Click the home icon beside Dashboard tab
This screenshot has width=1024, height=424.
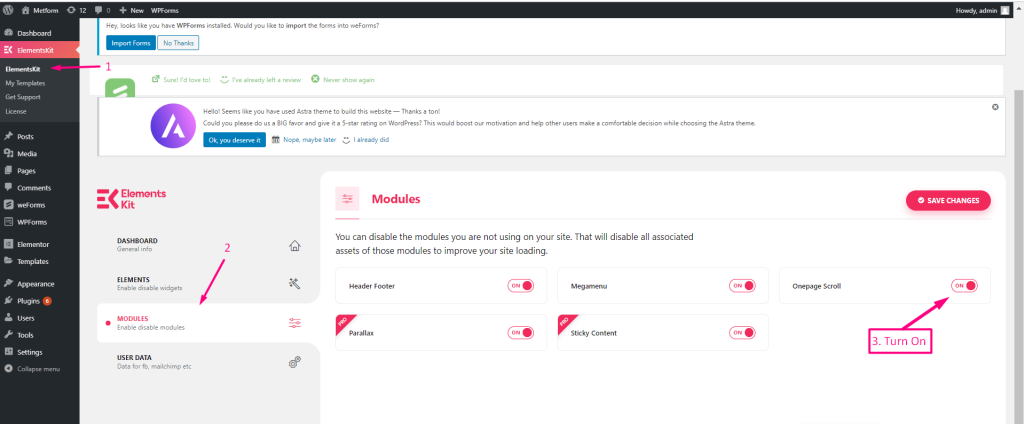pyautogui.click(x=295, y=246)
